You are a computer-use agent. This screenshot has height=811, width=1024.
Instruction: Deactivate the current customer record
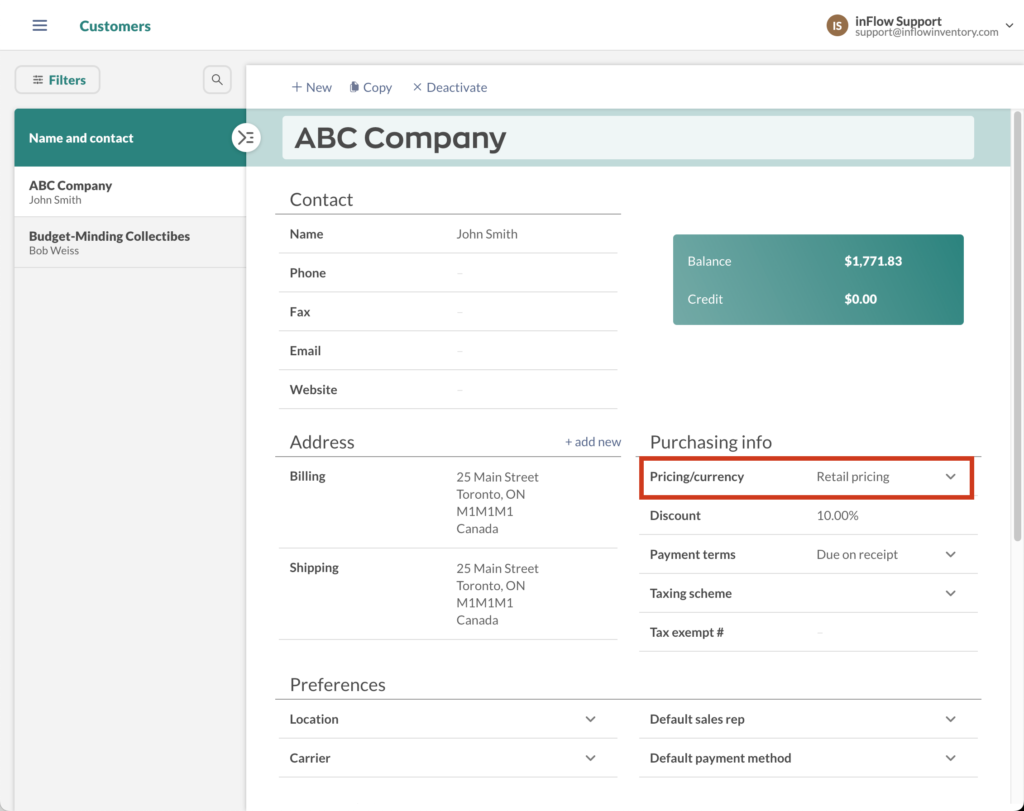click(x=449, y=87)
